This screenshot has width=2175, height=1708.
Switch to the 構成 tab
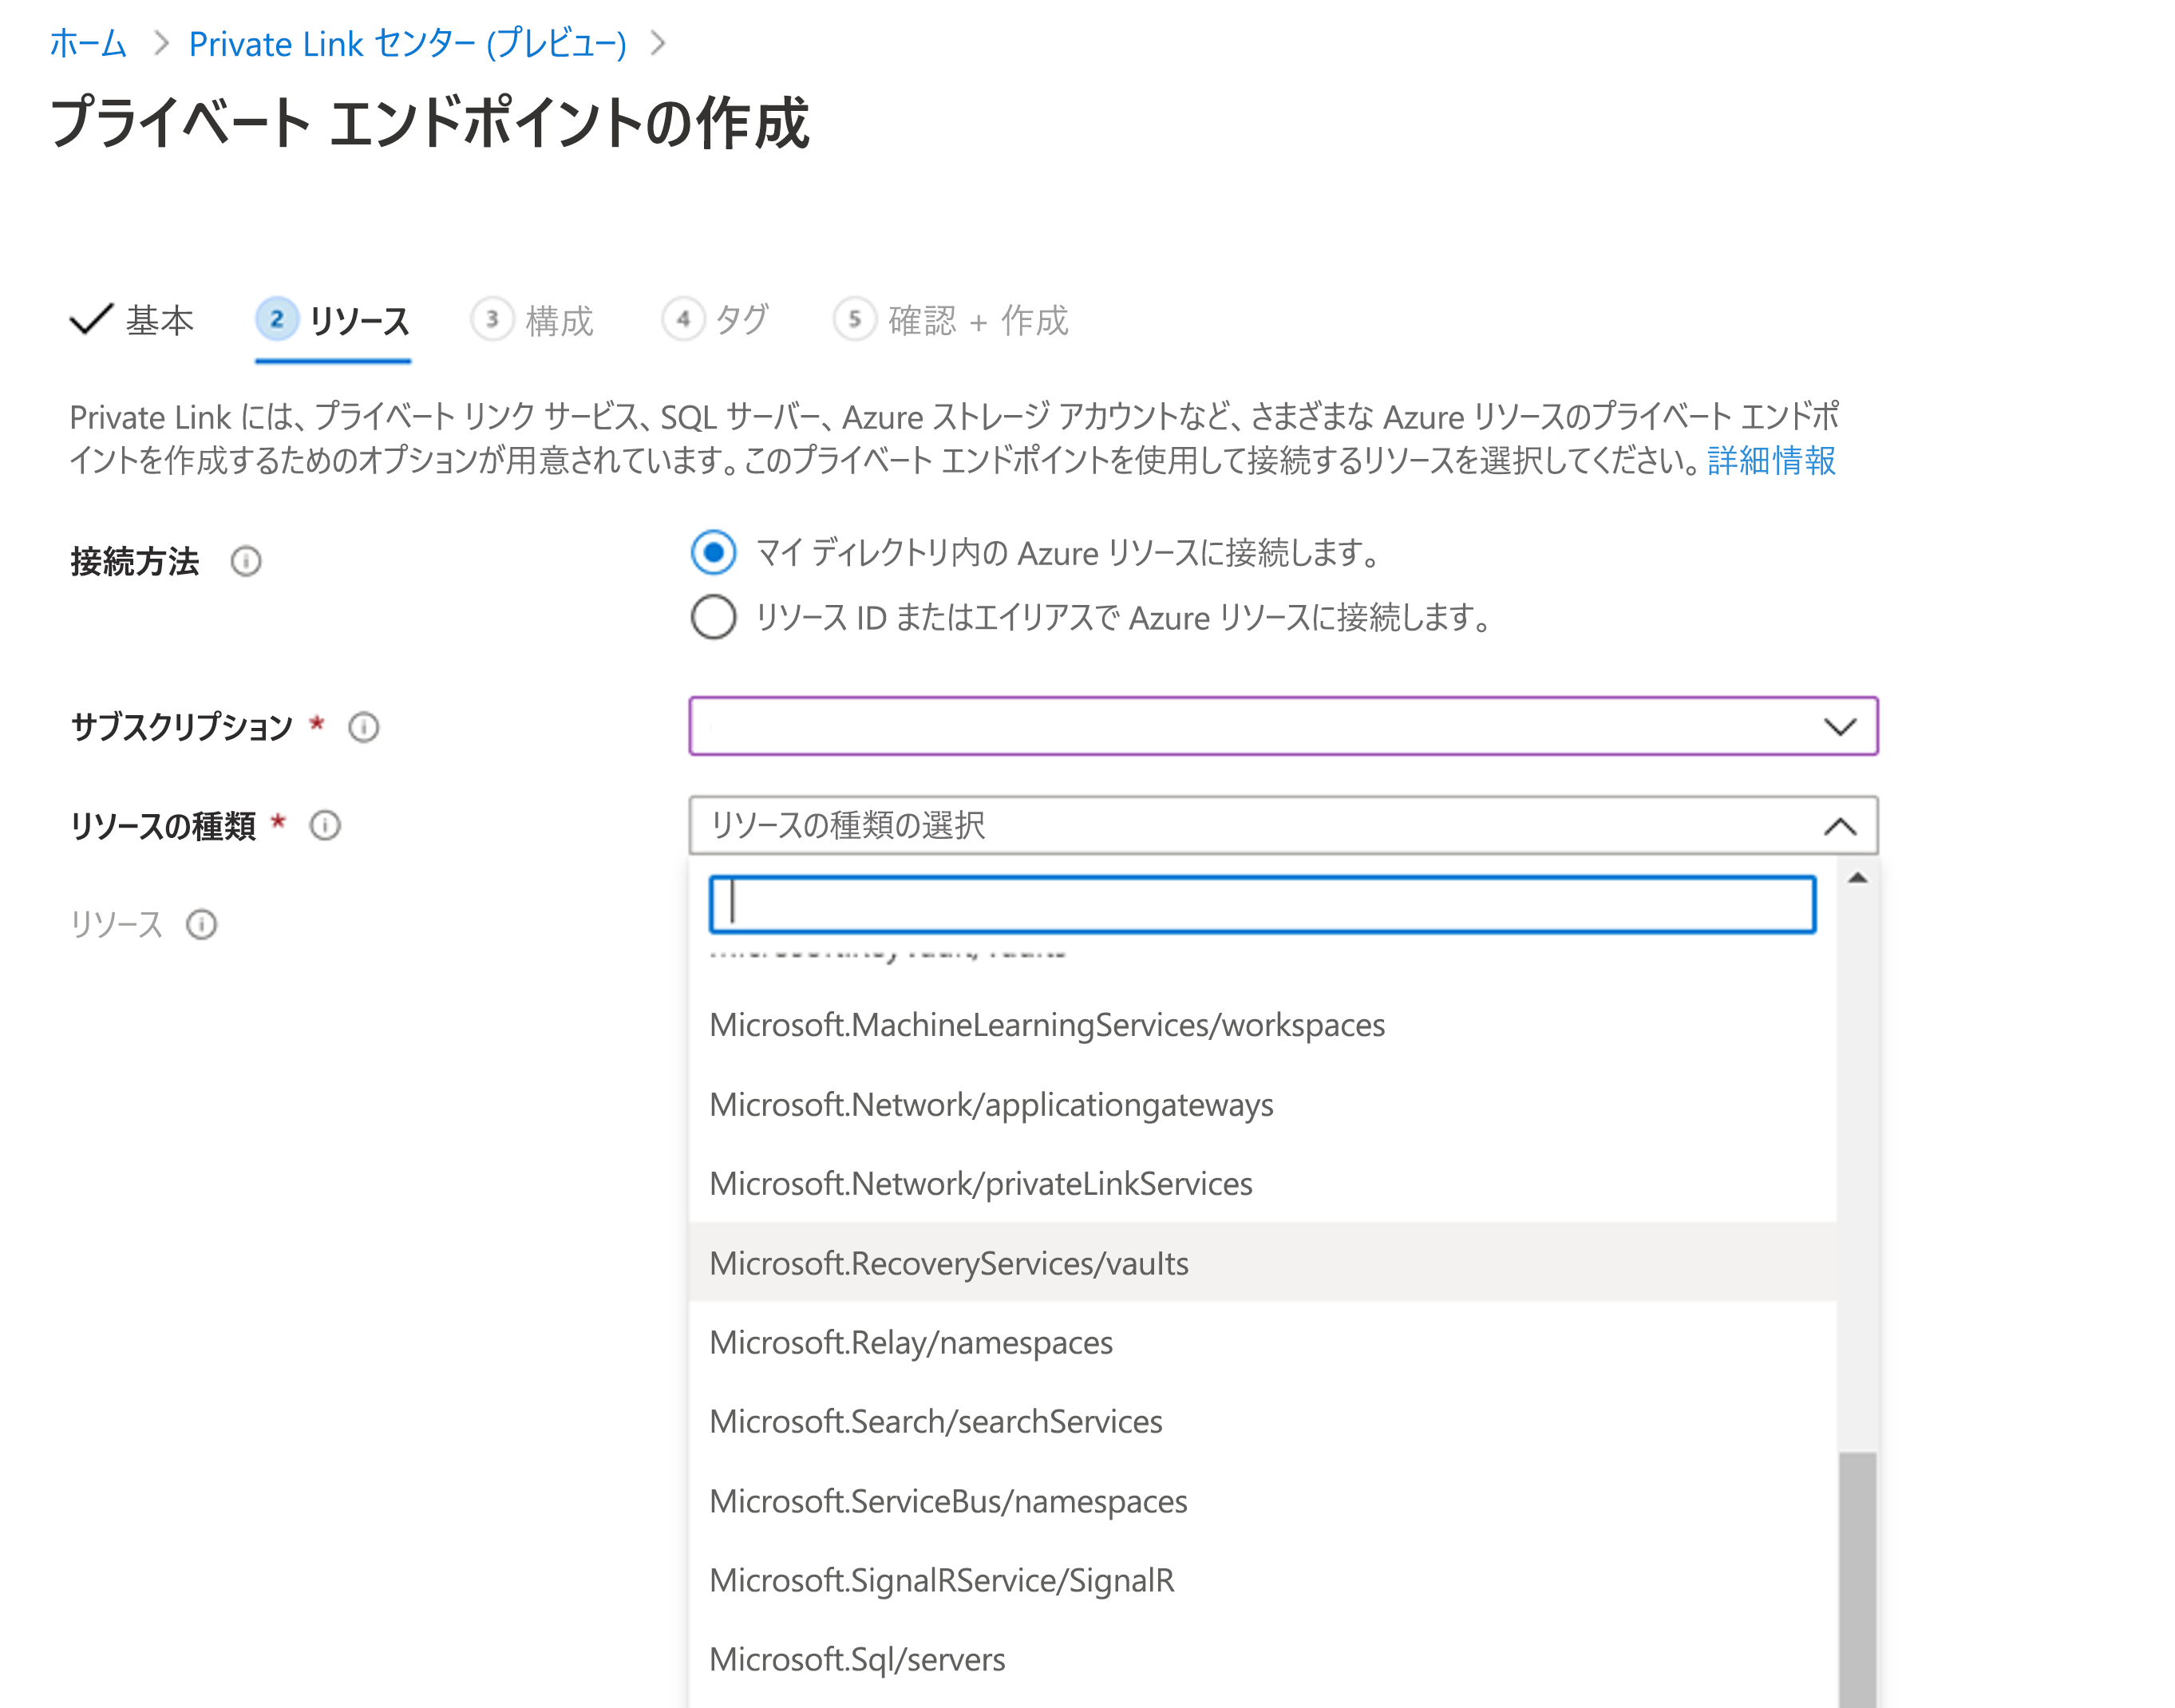coord(533,321)
